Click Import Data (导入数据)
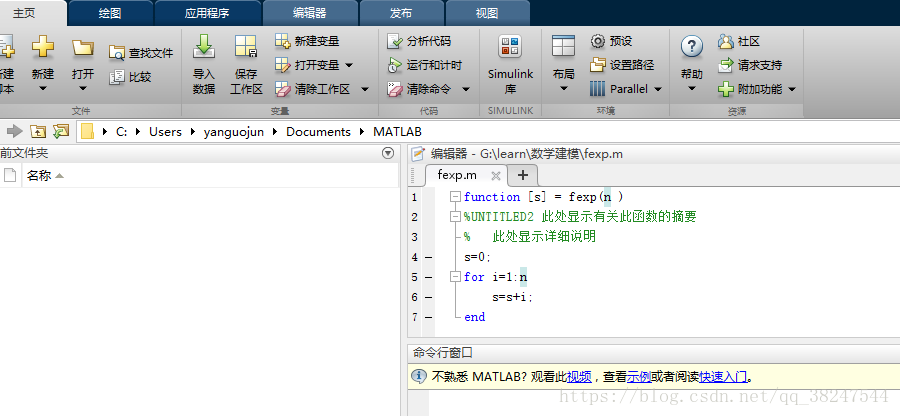900x416 pixels. point(204,64)
